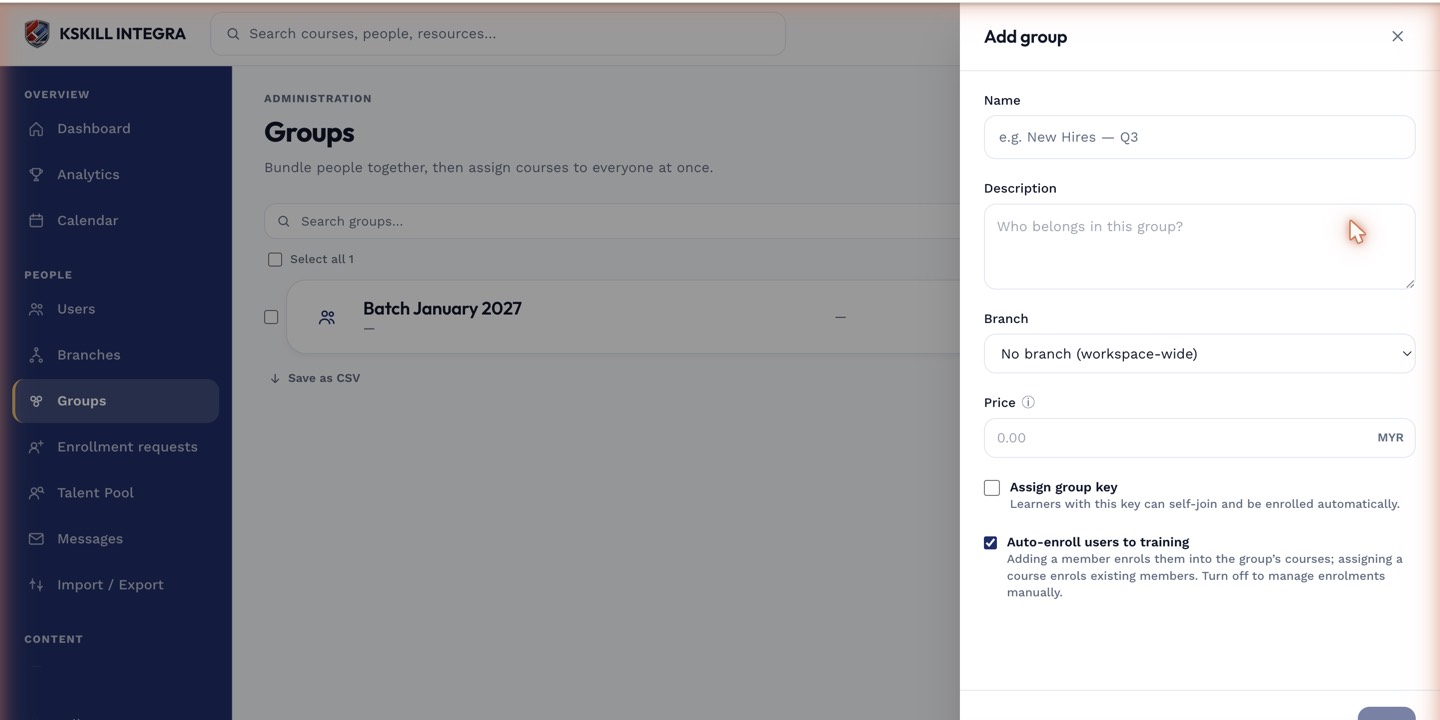Click the top search courses, people, resources box

497,34
